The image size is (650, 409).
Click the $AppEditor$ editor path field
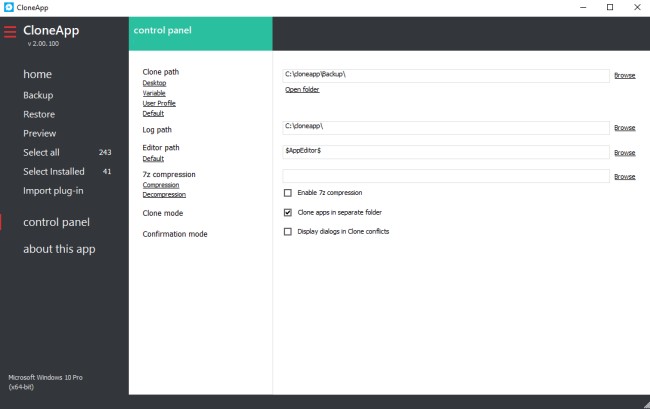tap(446, 152)
